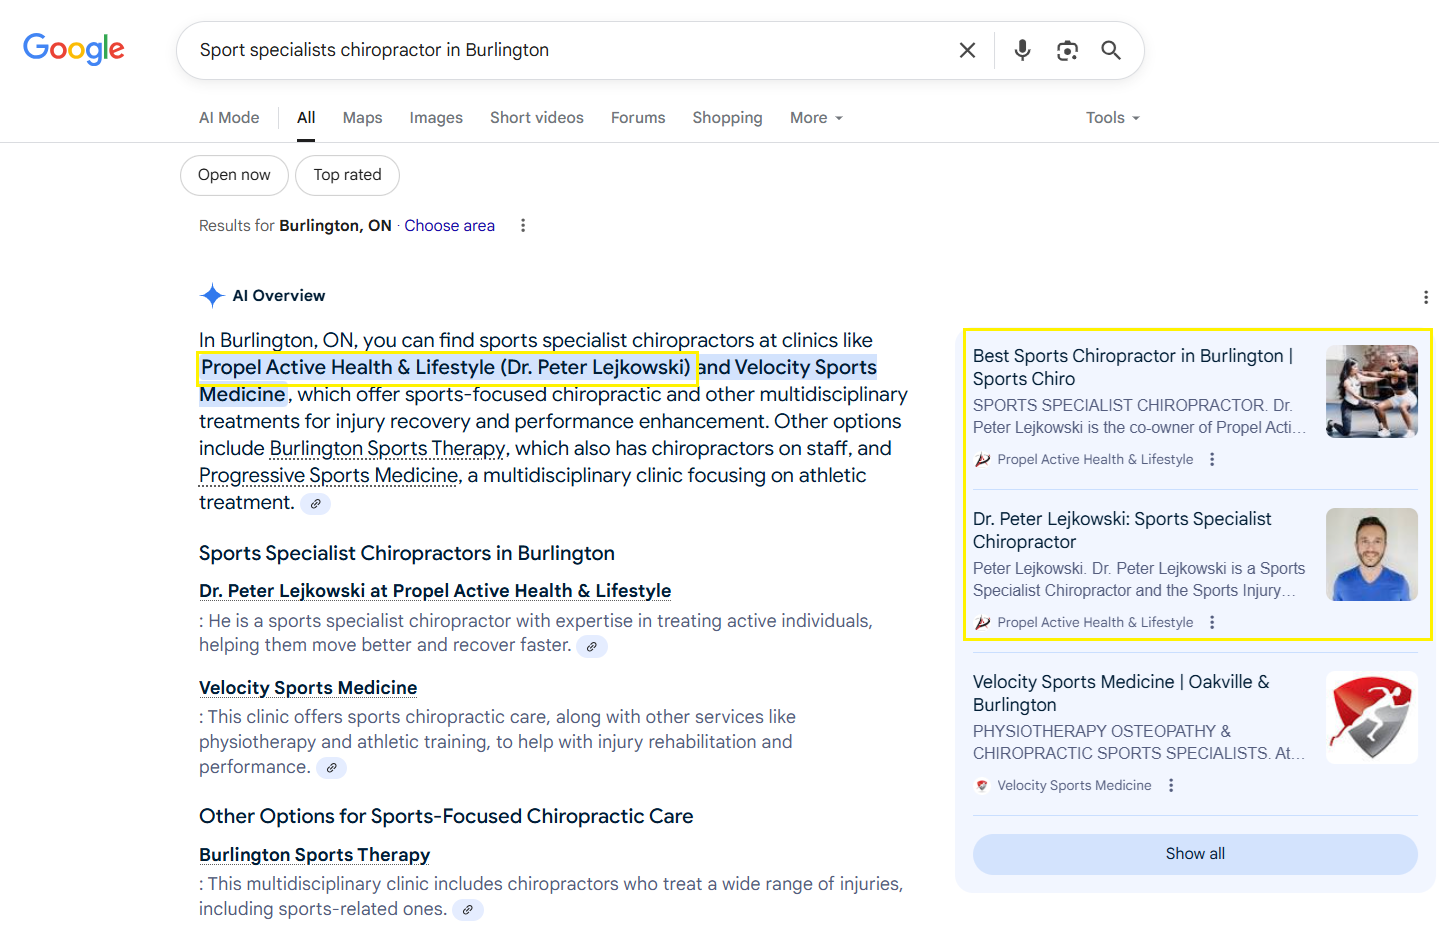1439x932 pixels.
Task: Open three-dot menu beside Choose area
Action: pos(523,226)
